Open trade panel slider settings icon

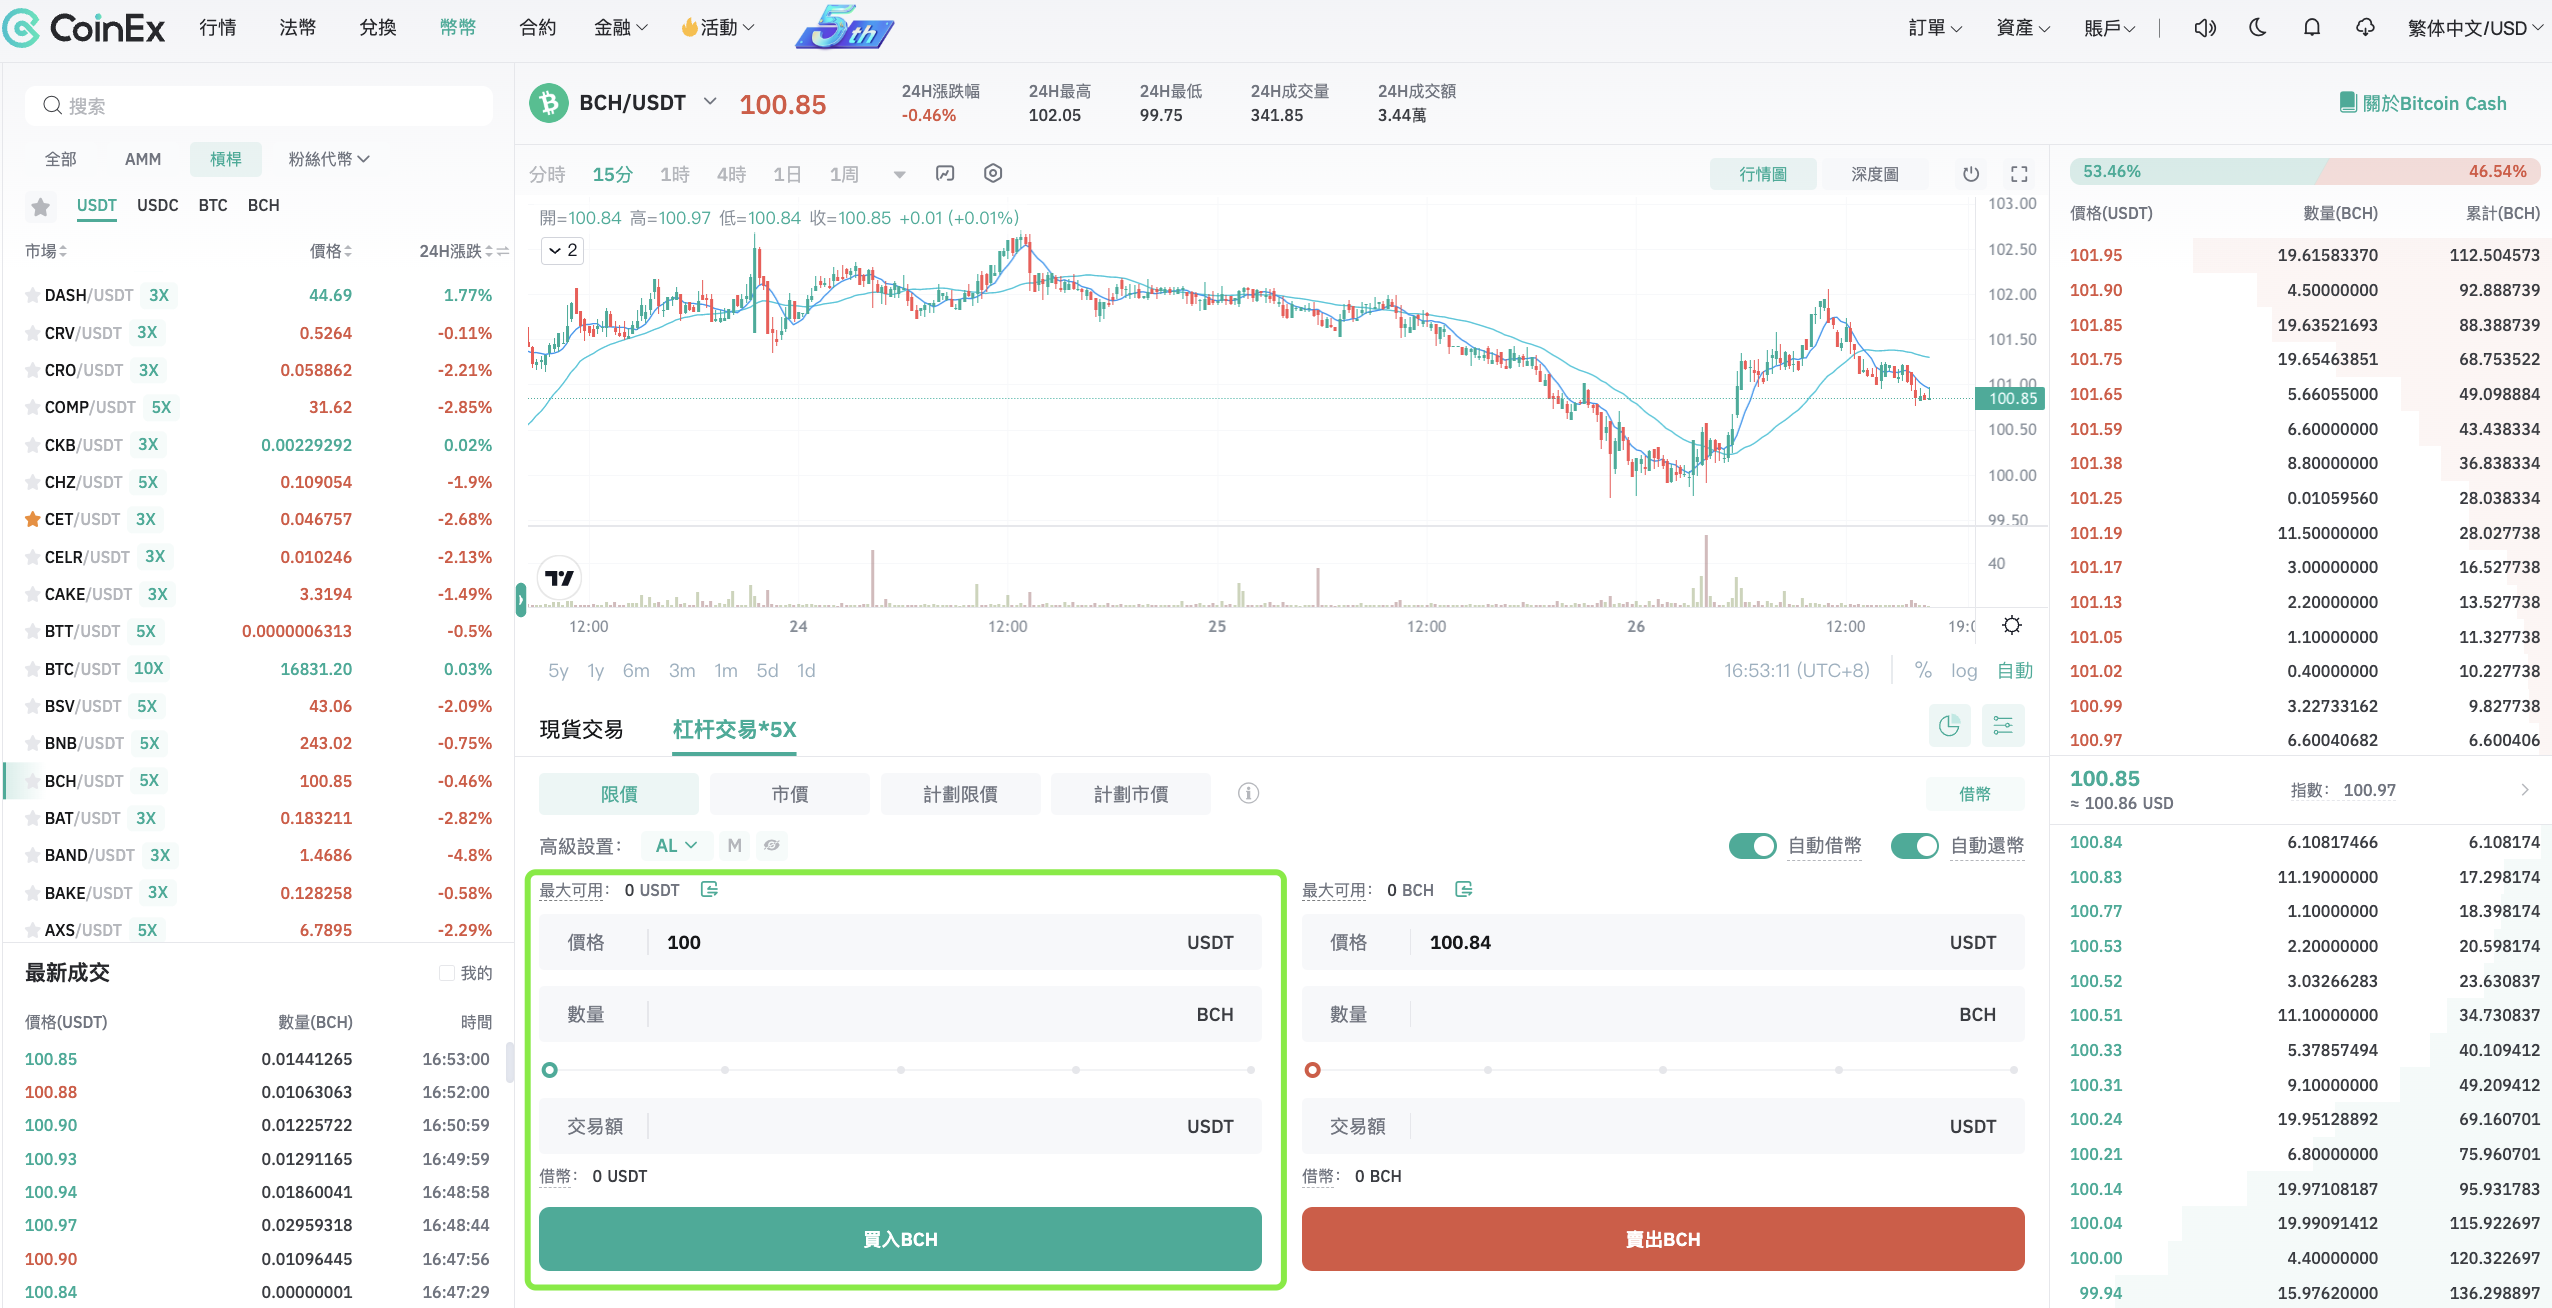(x=2003, y=726)
